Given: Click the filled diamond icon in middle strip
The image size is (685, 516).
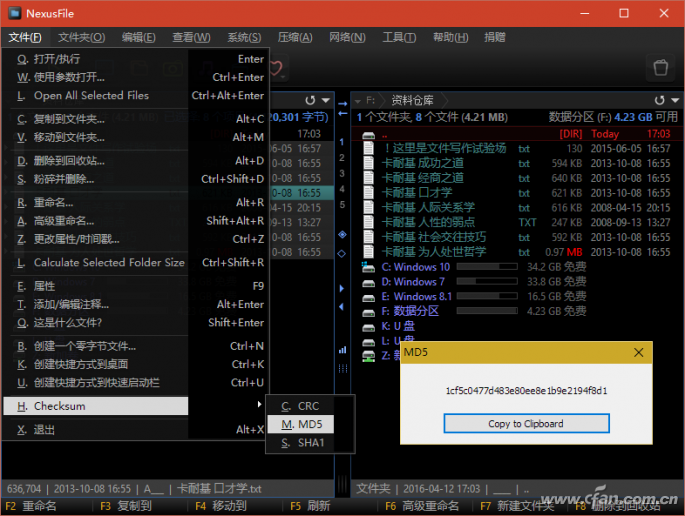Looking at the screenshot, I should 342,234.
